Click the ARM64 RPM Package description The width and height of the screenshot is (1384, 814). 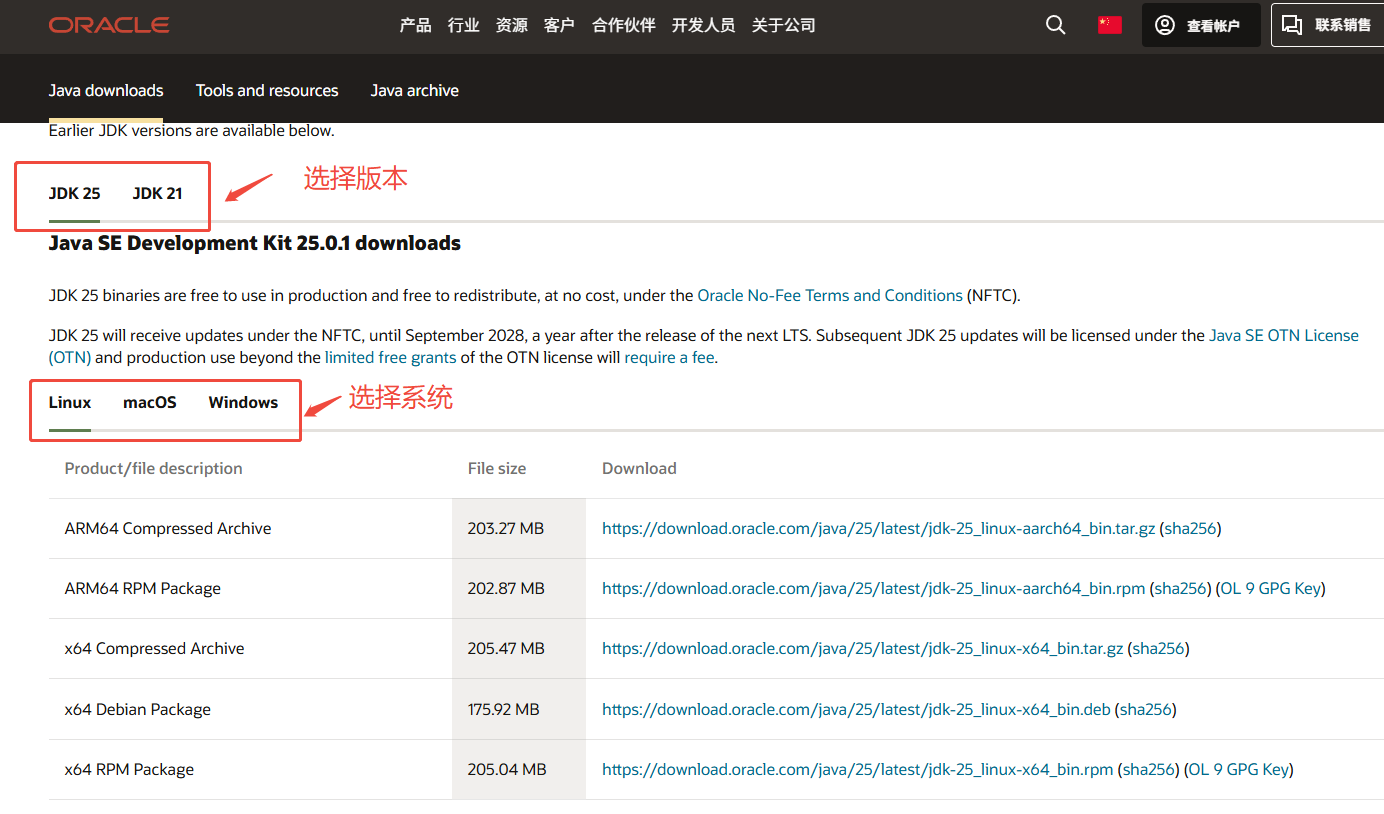(143, 588)
